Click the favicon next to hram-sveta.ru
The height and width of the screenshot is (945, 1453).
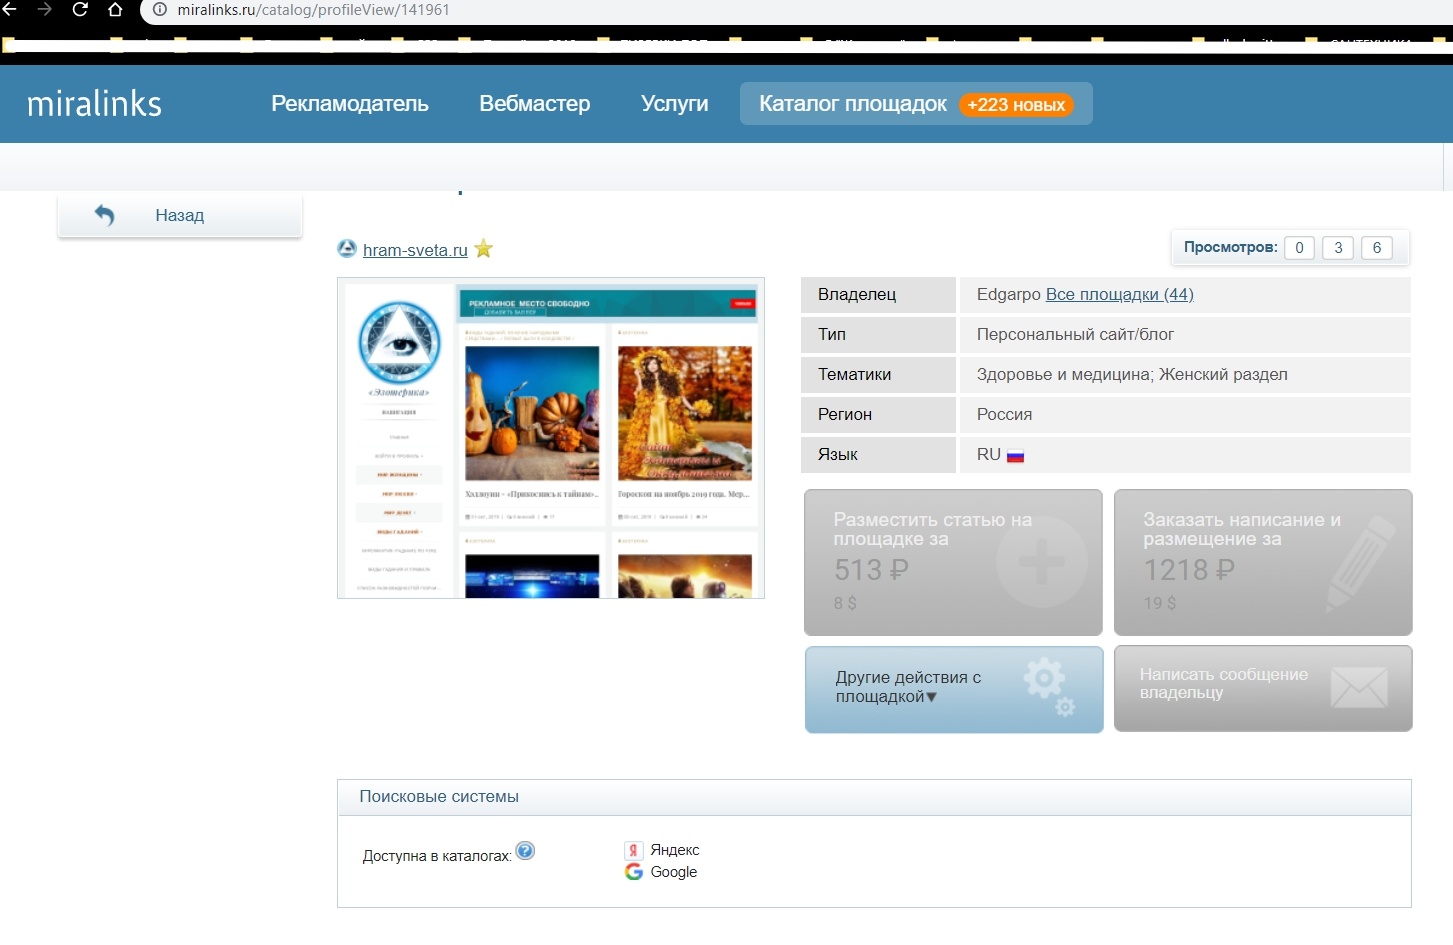pos(347,248)
